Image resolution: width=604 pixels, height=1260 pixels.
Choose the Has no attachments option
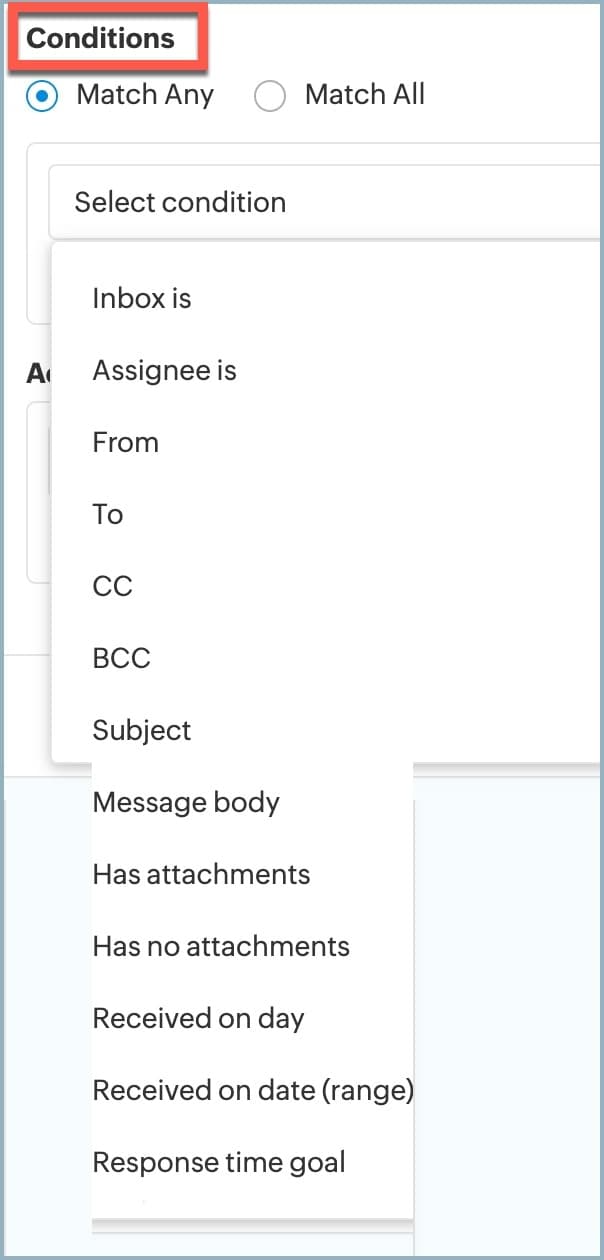pos(221,946)
